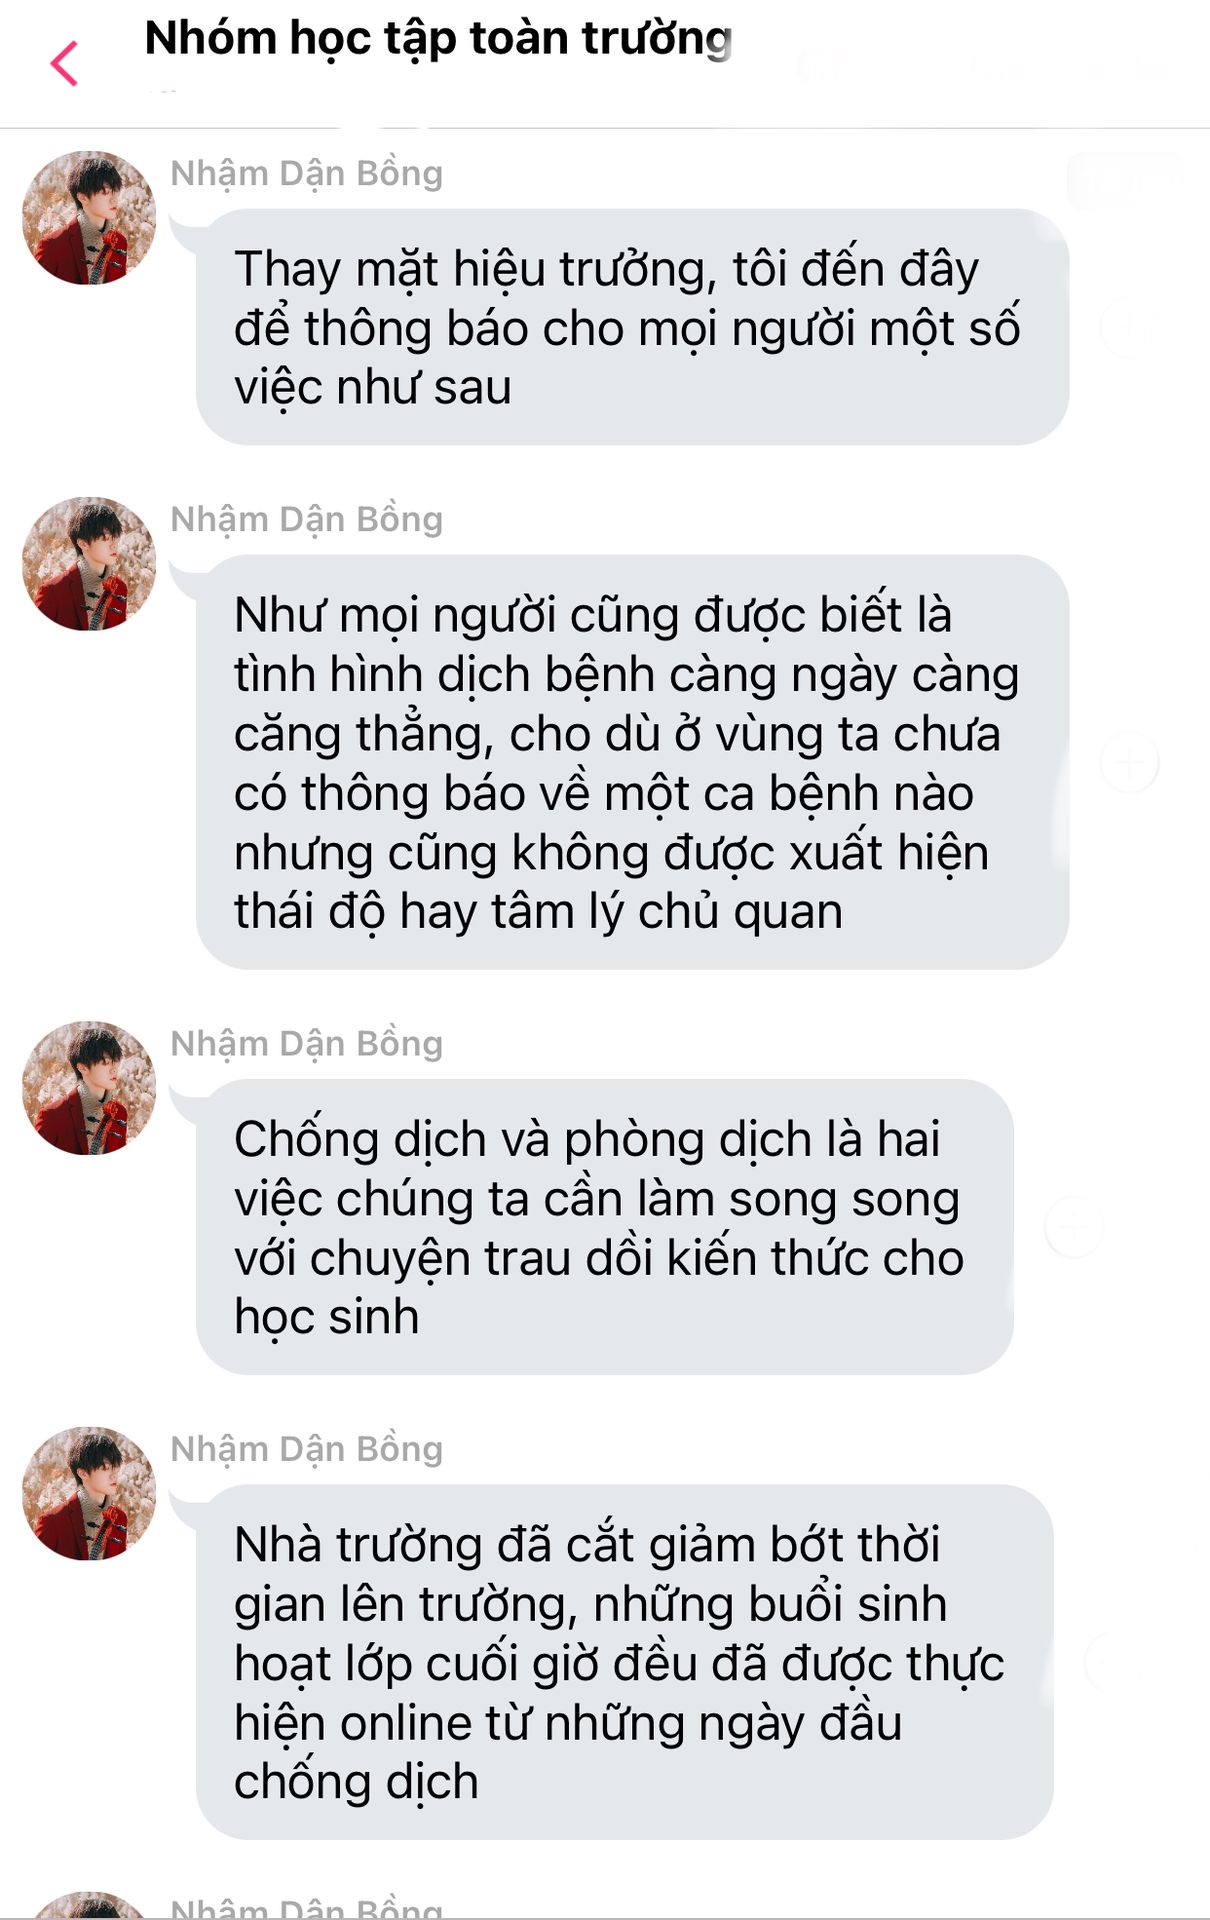
Task: Tap the pink back arrow
Action: (x=65, y=64)
